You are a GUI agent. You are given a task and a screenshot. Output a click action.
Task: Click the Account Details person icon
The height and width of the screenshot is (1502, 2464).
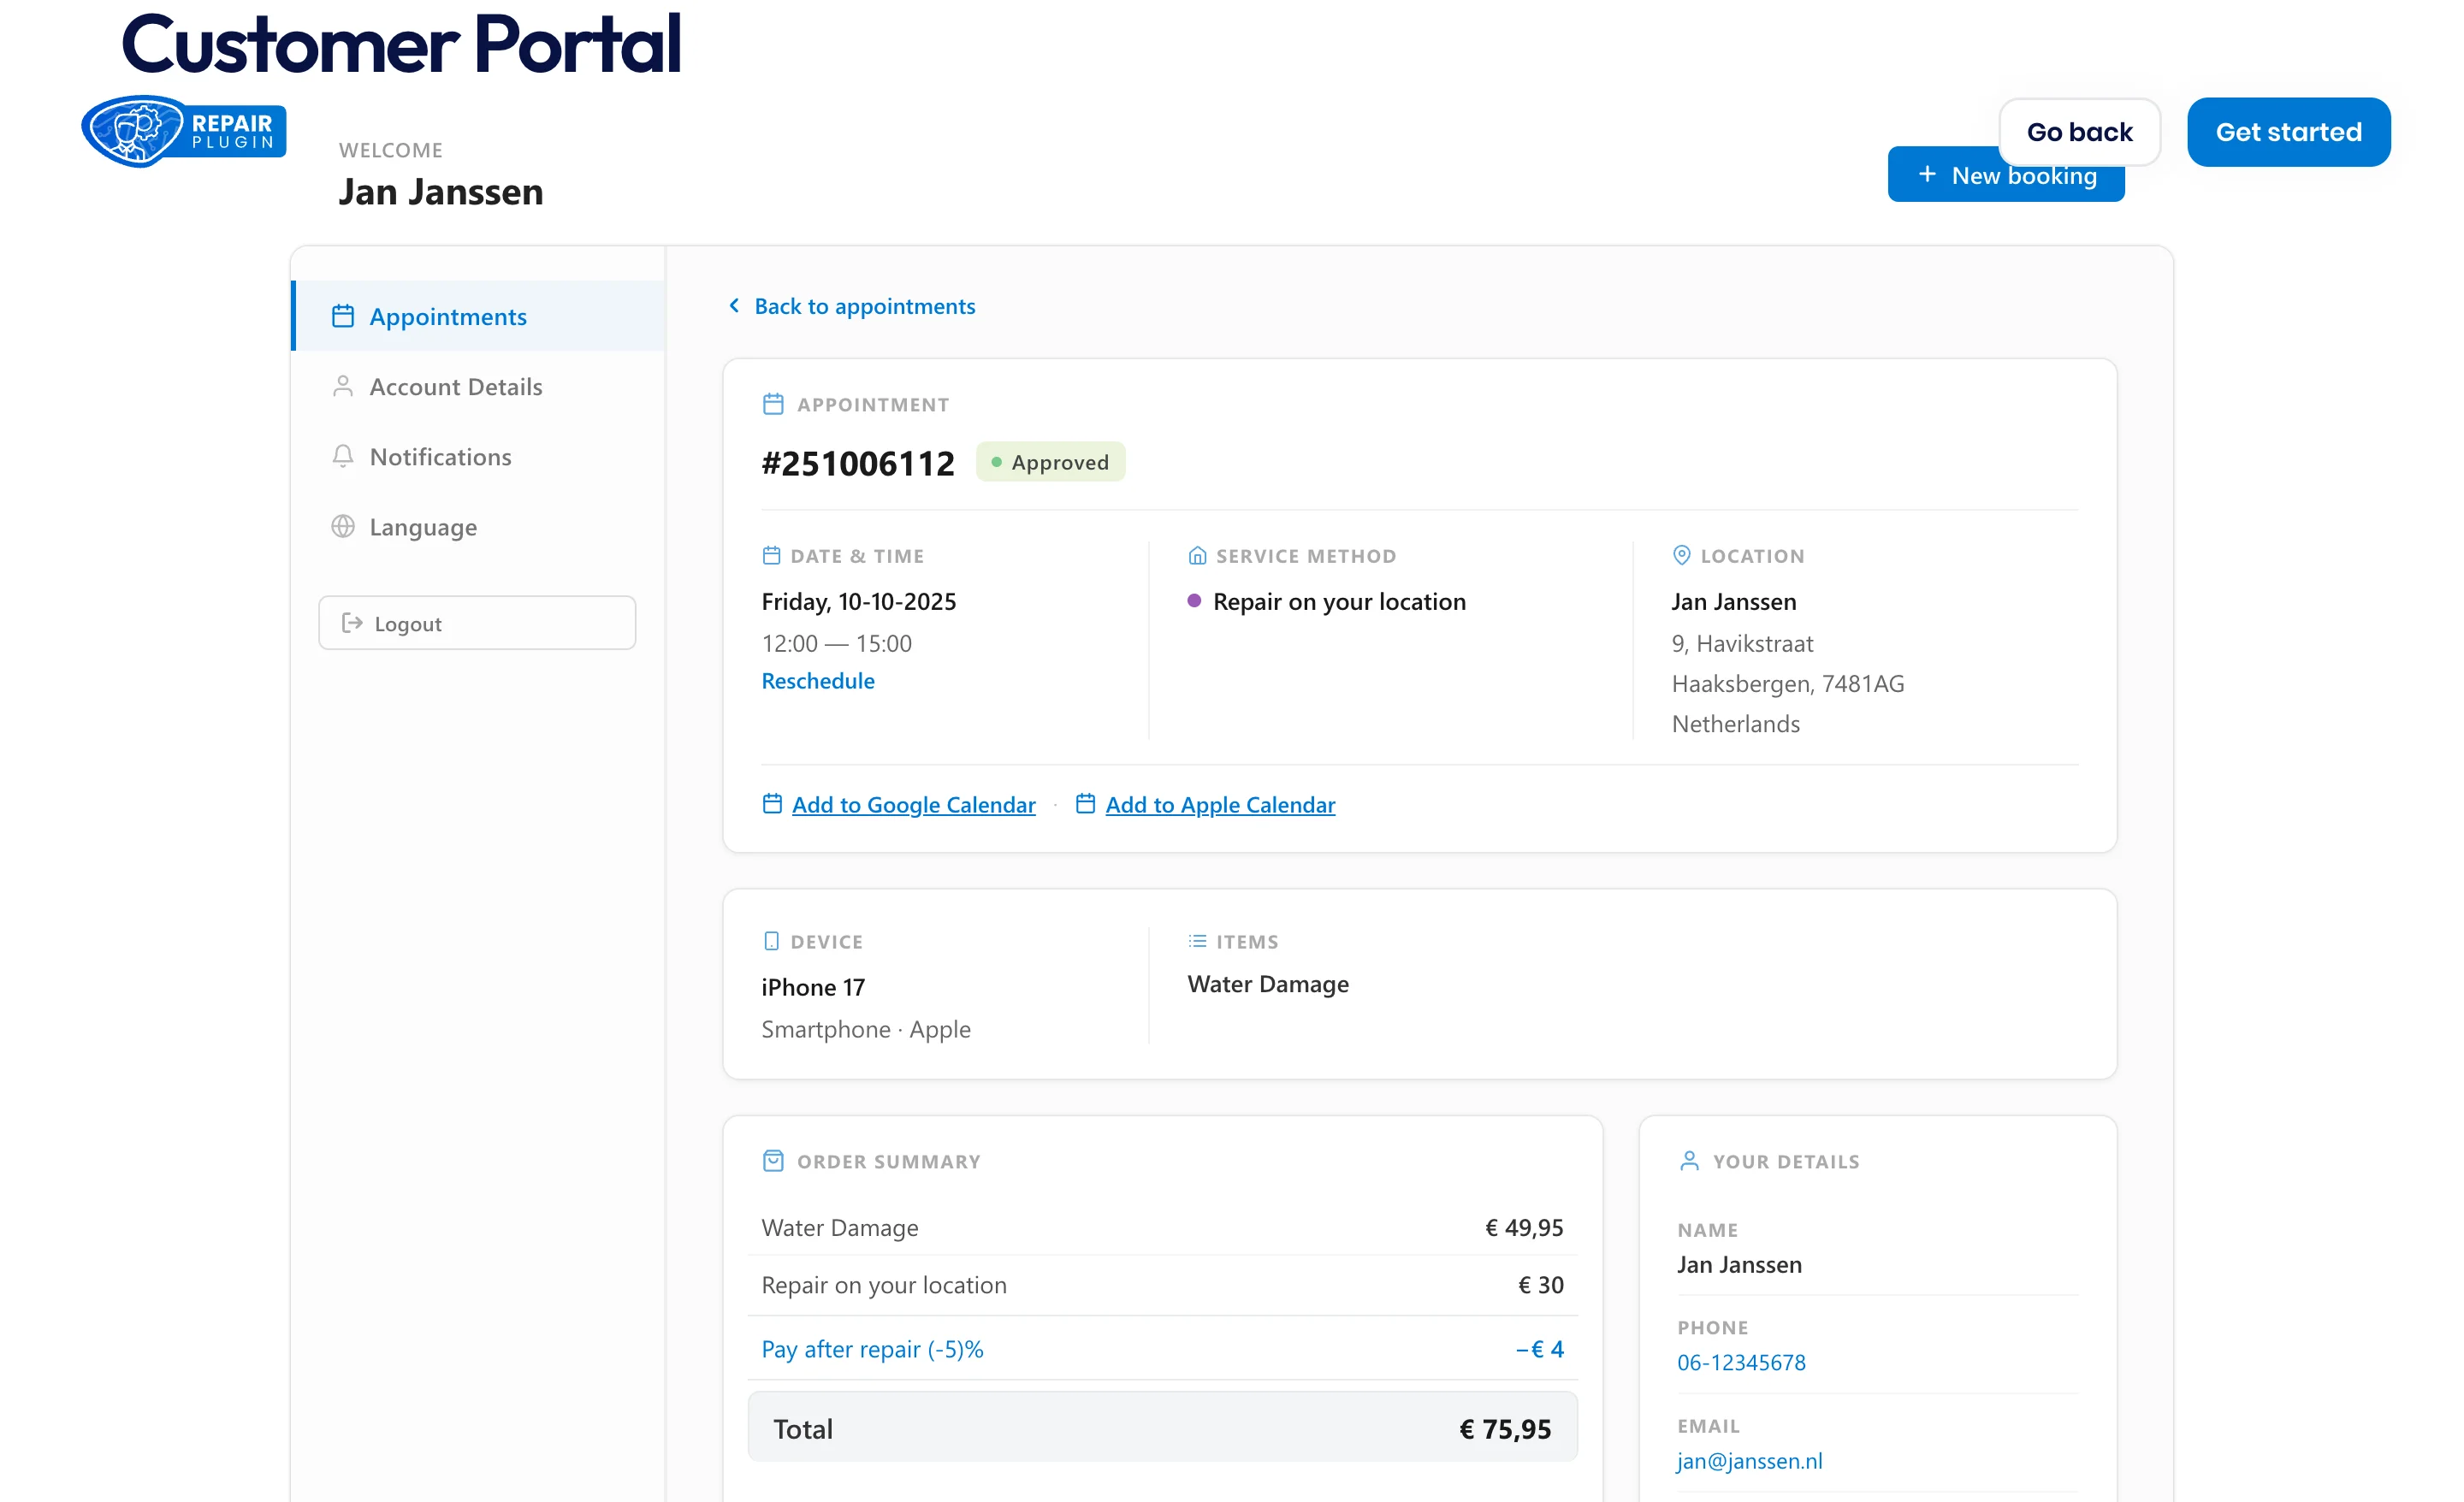(x=343, y=387)
